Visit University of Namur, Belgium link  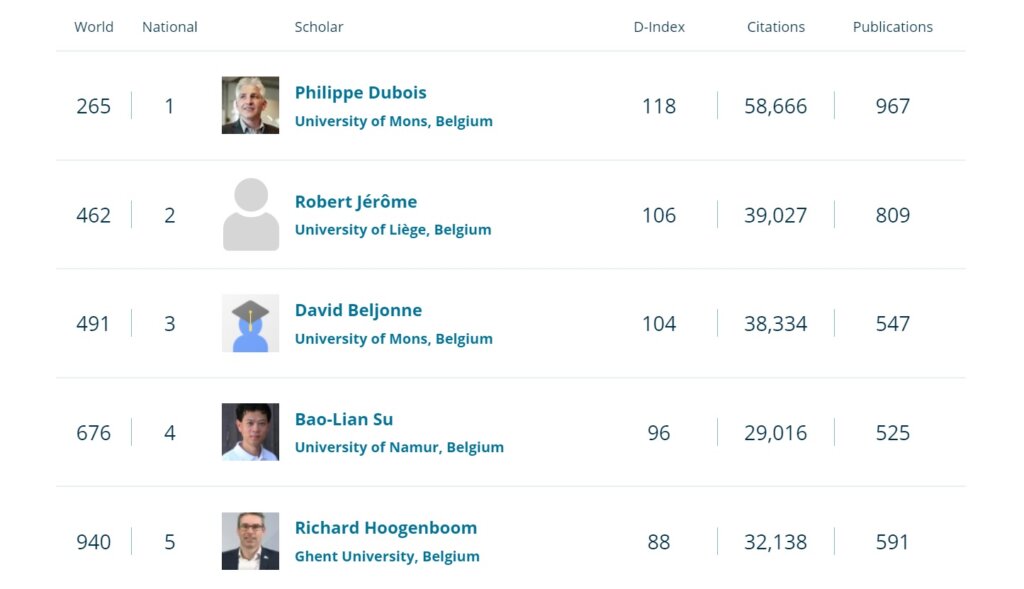click(x=399, y=447)
